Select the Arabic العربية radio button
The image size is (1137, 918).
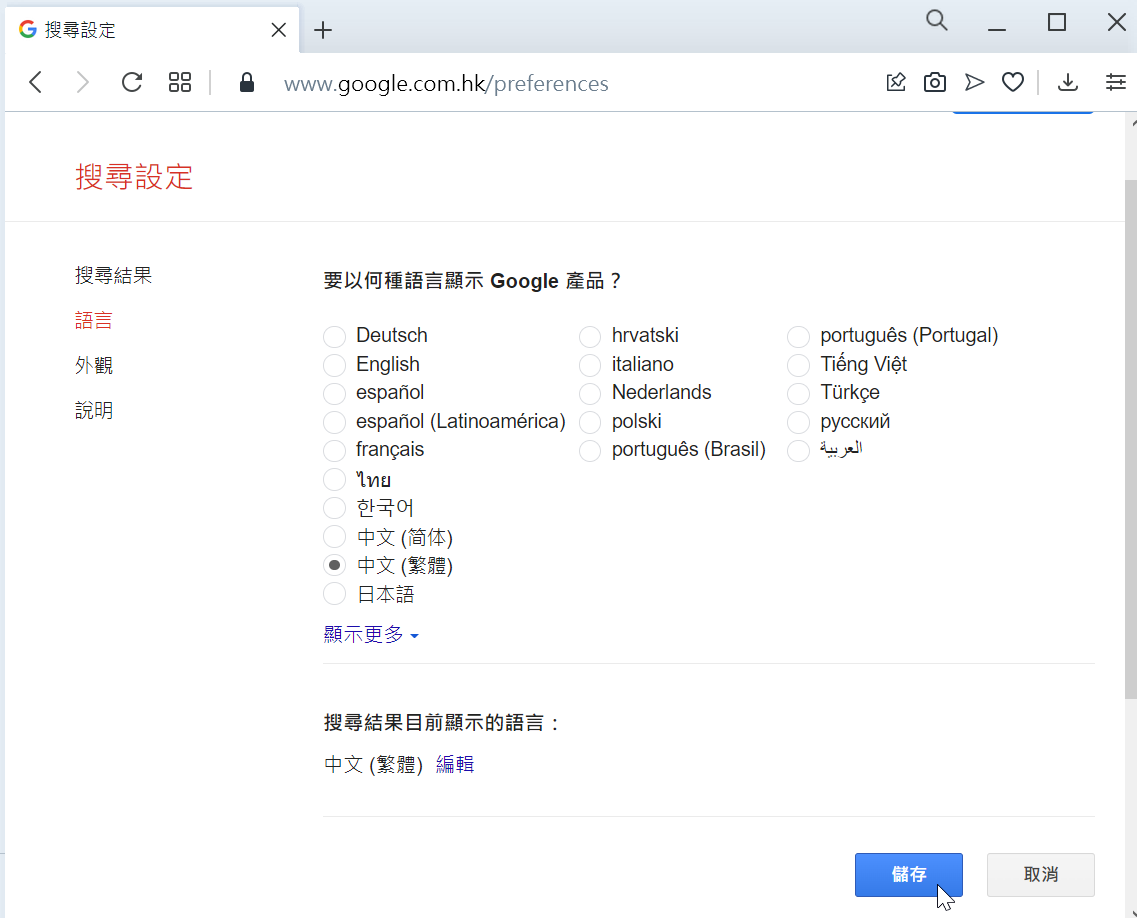click(x=798, y=450)
